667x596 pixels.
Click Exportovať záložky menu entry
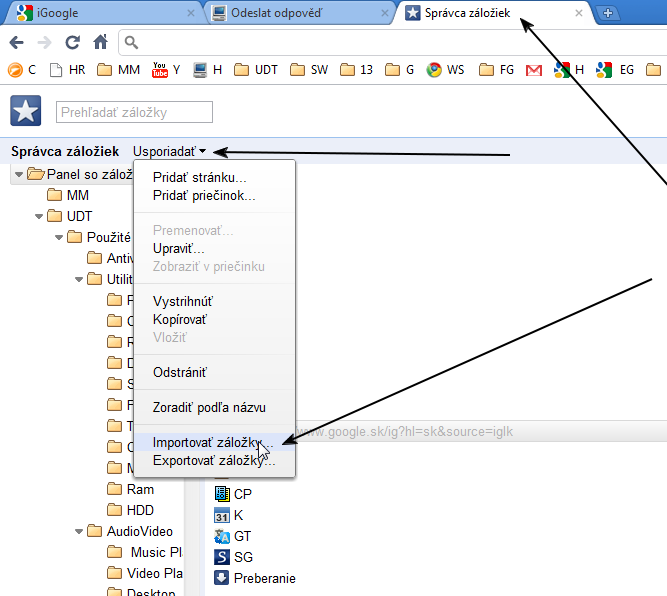click(214, 461)
